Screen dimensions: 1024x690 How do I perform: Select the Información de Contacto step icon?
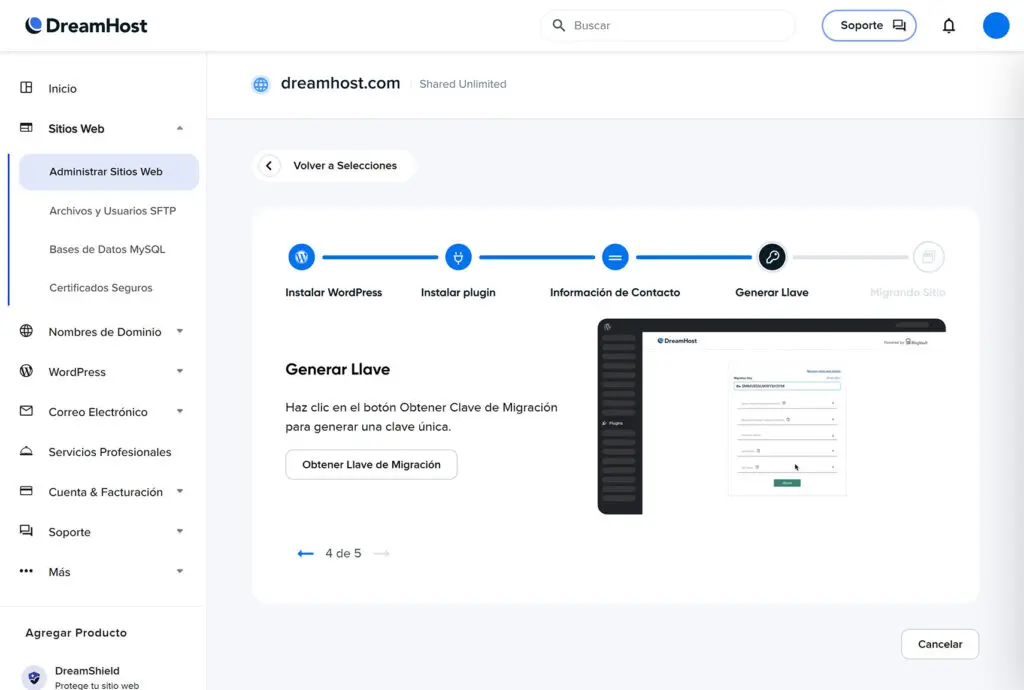tap(615, 257)
